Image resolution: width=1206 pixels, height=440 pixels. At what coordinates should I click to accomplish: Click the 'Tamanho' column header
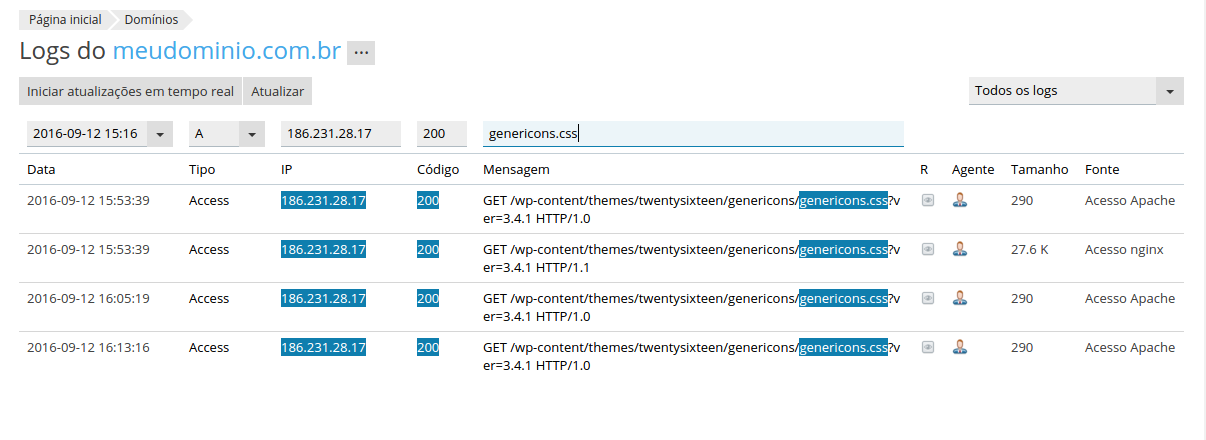(1039, 170)
